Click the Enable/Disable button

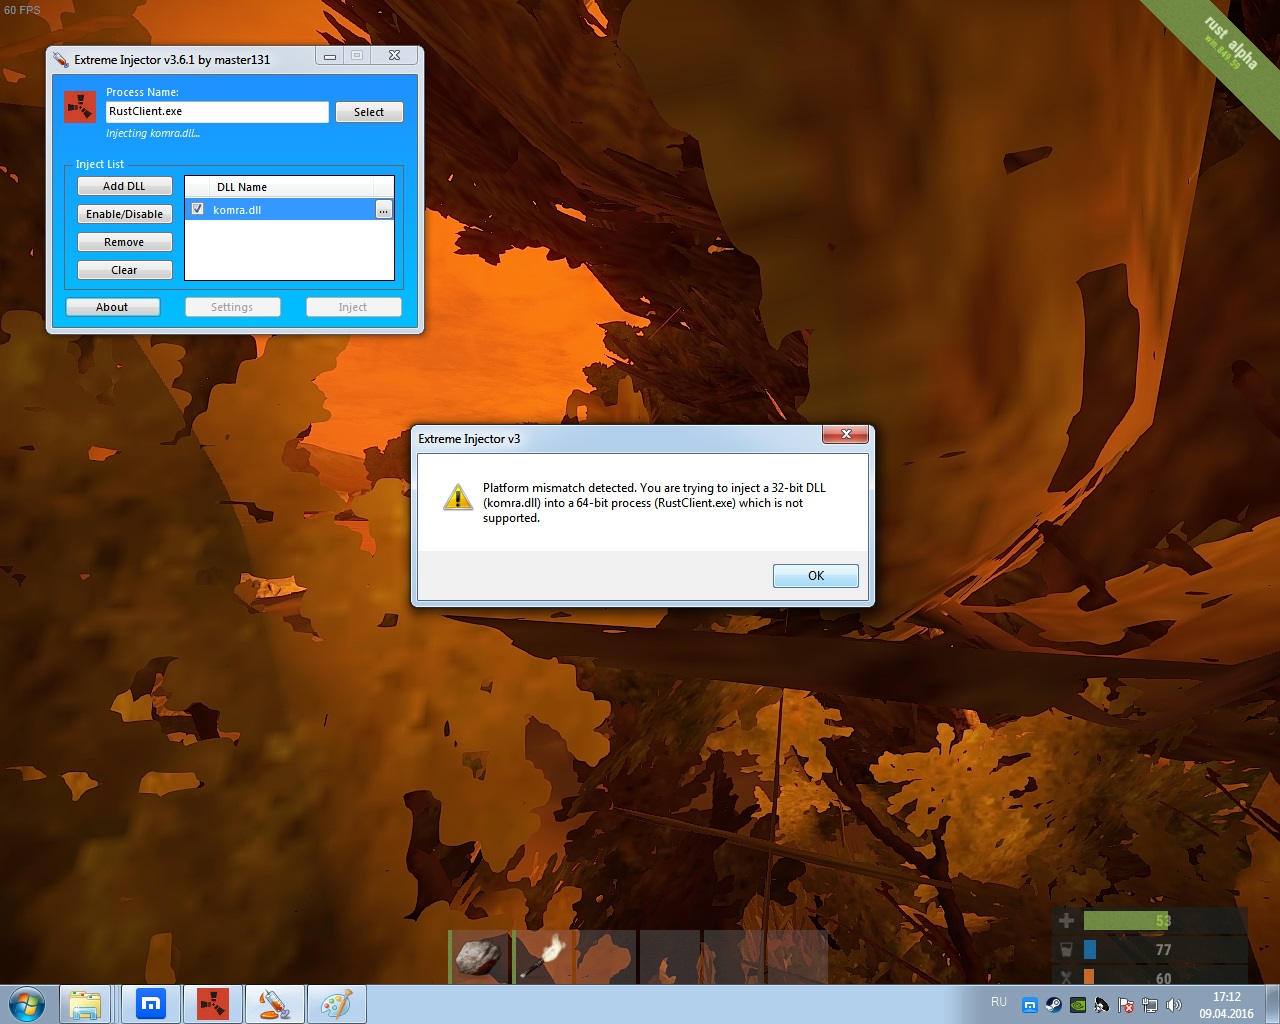[x=124, y=214]
